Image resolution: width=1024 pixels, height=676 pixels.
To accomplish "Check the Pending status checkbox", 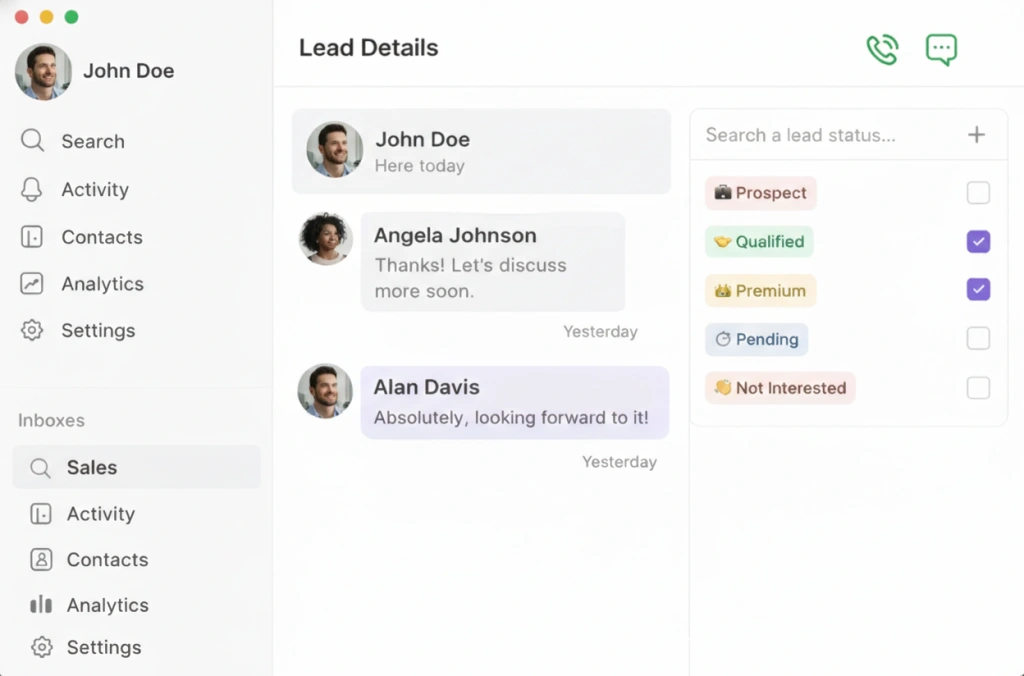I will (x=978, y=338).
